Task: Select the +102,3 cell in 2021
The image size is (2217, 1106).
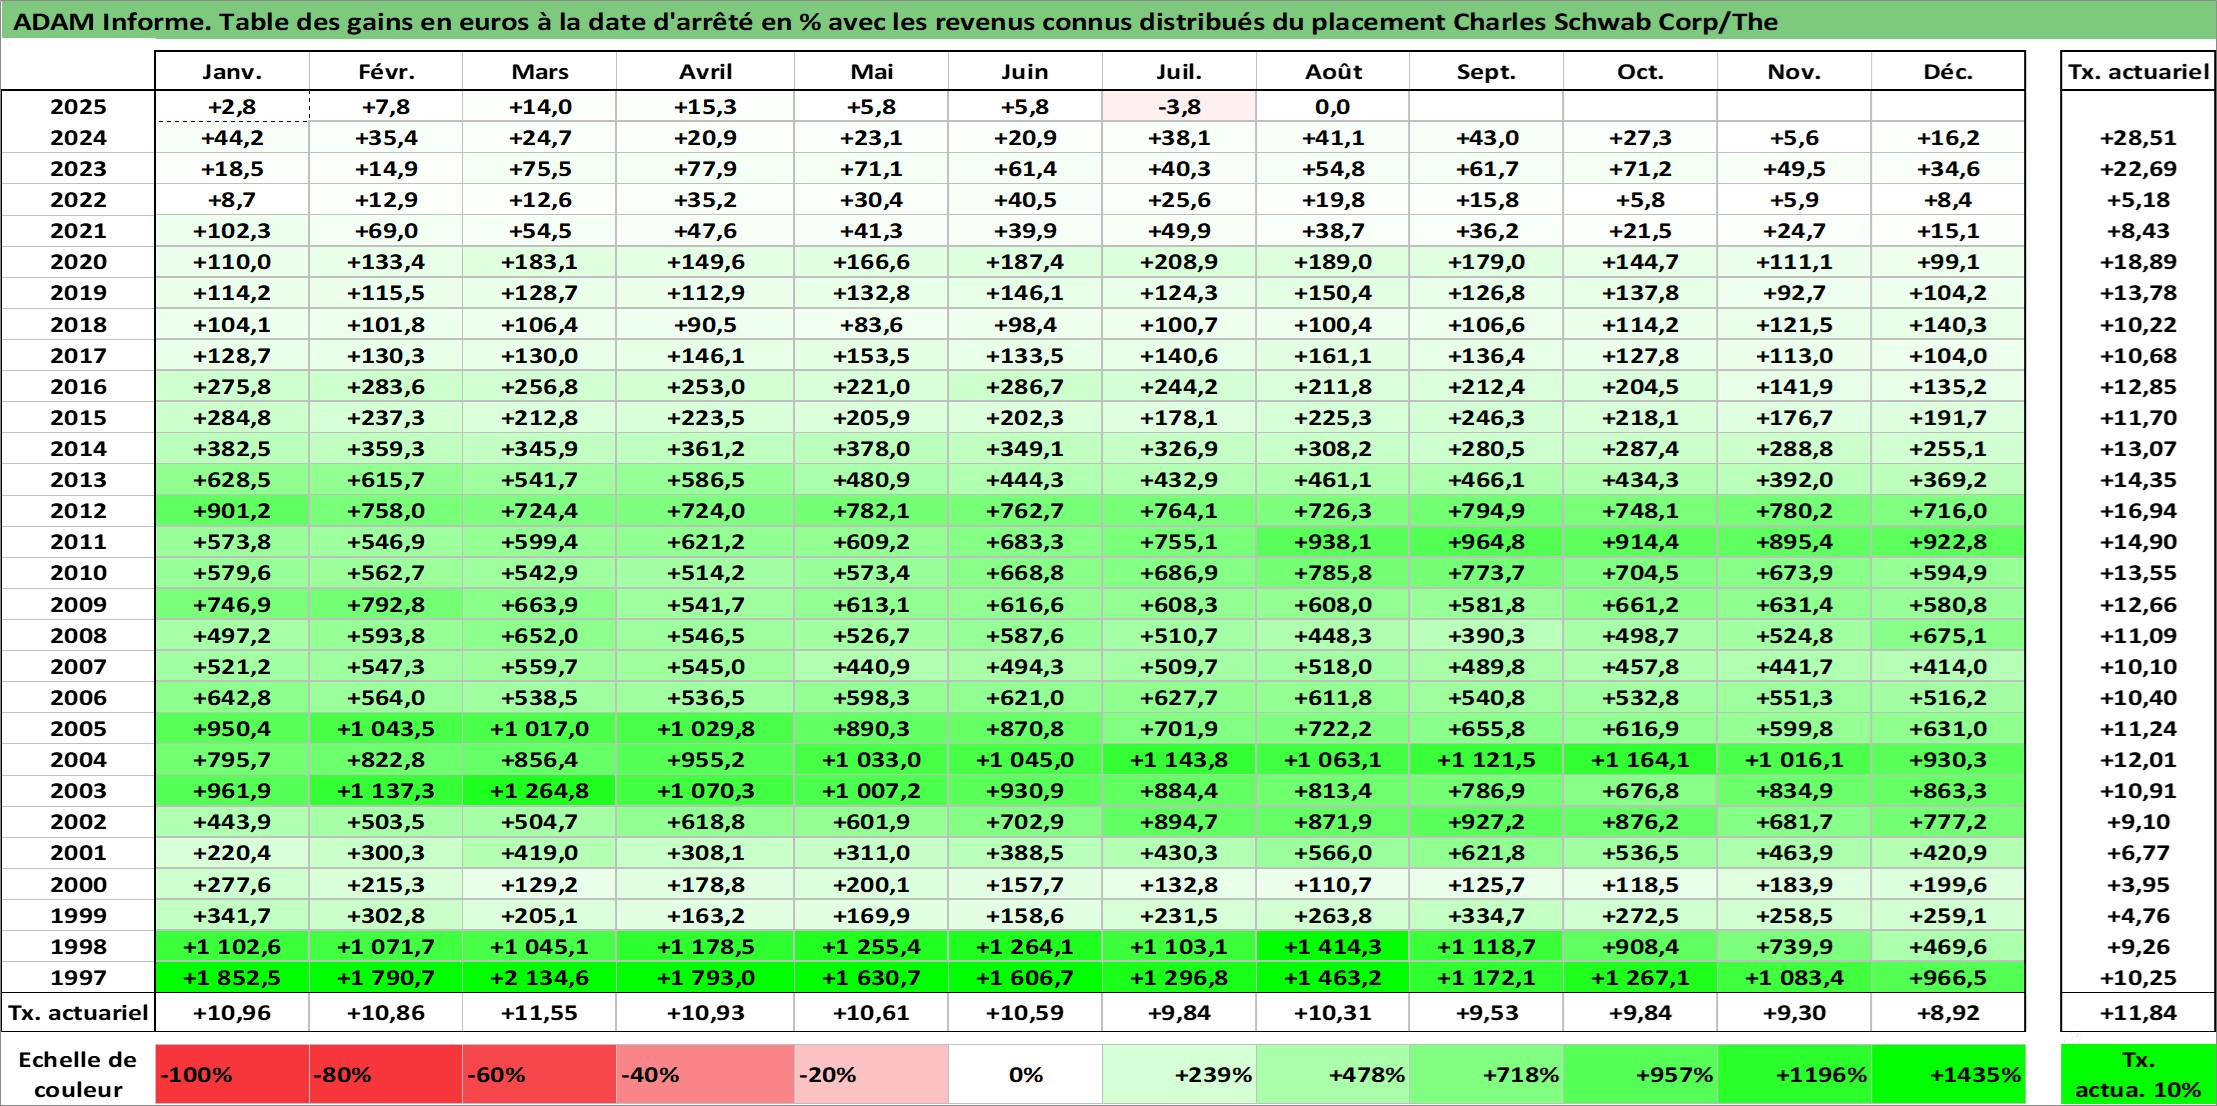Action: (232, 230)
